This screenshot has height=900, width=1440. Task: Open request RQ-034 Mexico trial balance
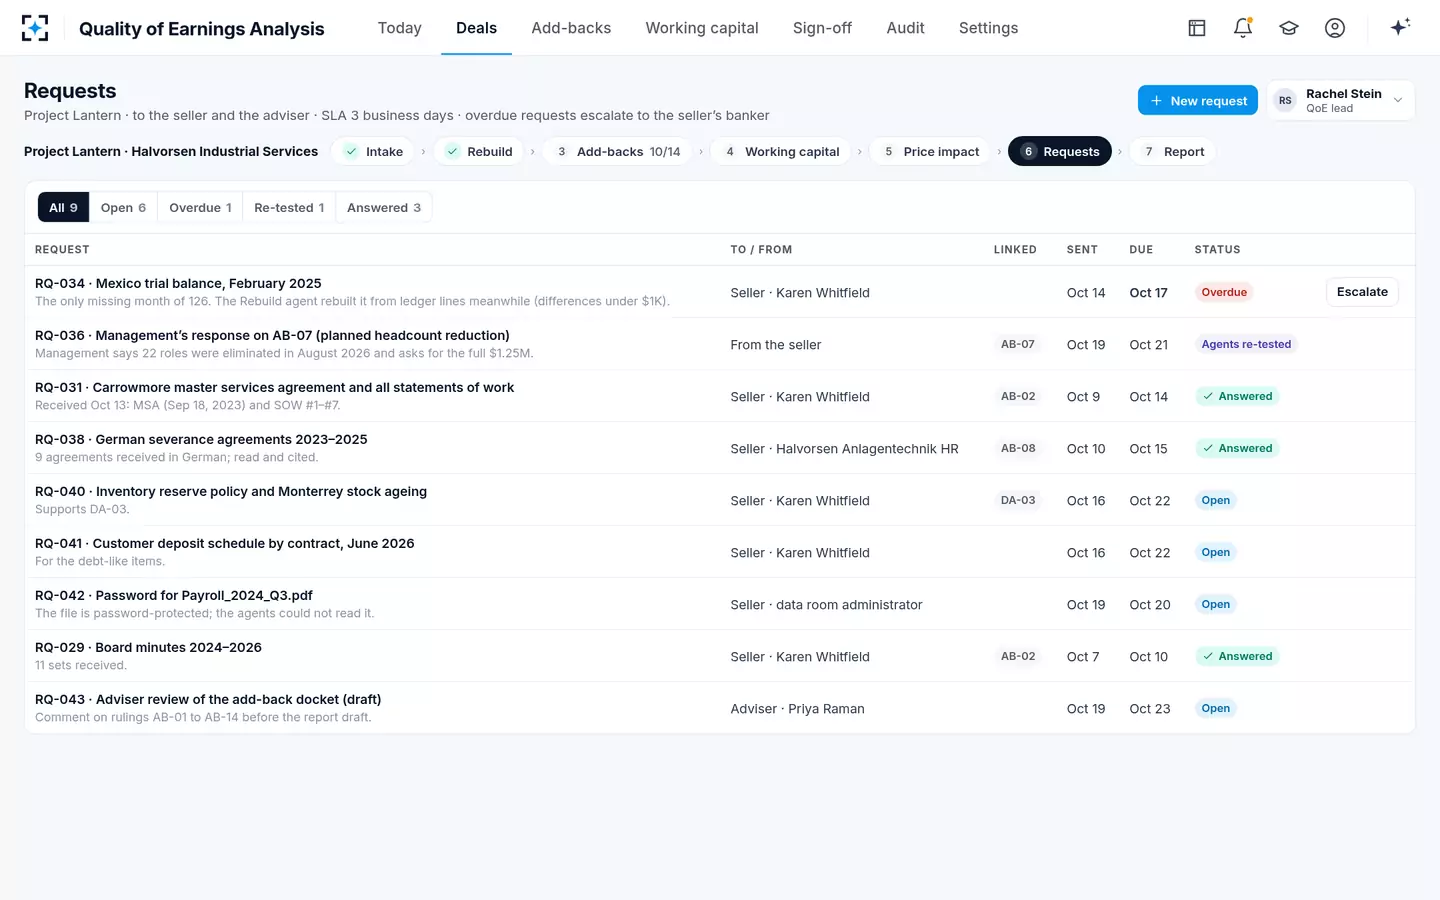[720, 292]
